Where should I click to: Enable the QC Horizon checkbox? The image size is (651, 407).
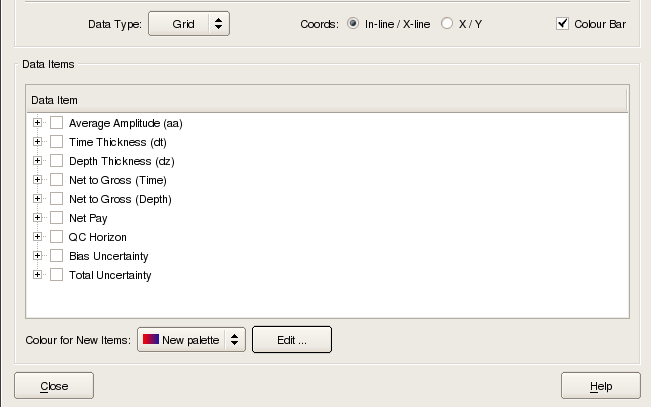click(57, 237)
